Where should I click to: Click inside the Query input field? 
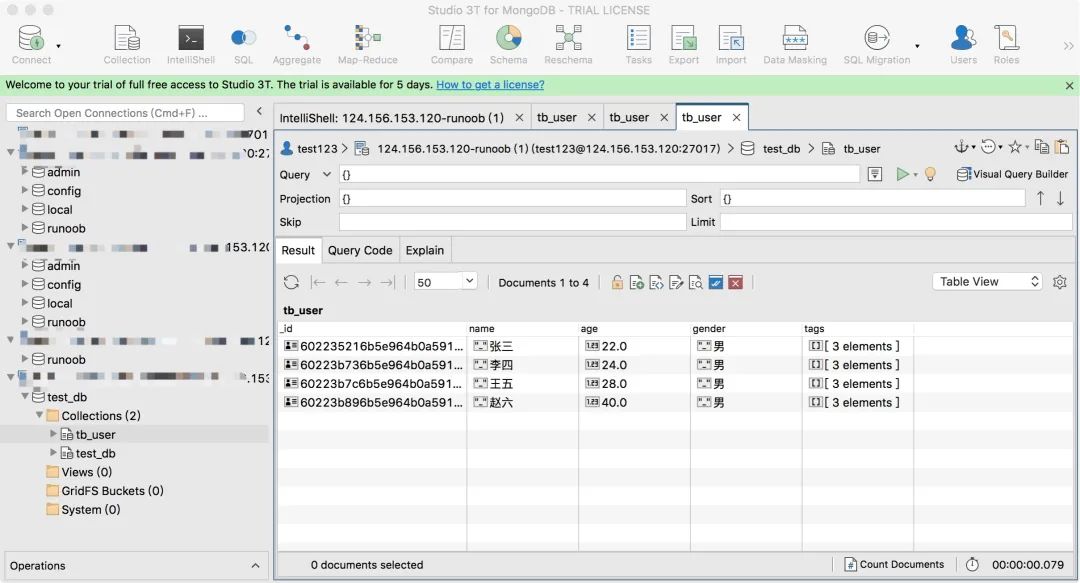pyautogui.click(x=599, y=174)
